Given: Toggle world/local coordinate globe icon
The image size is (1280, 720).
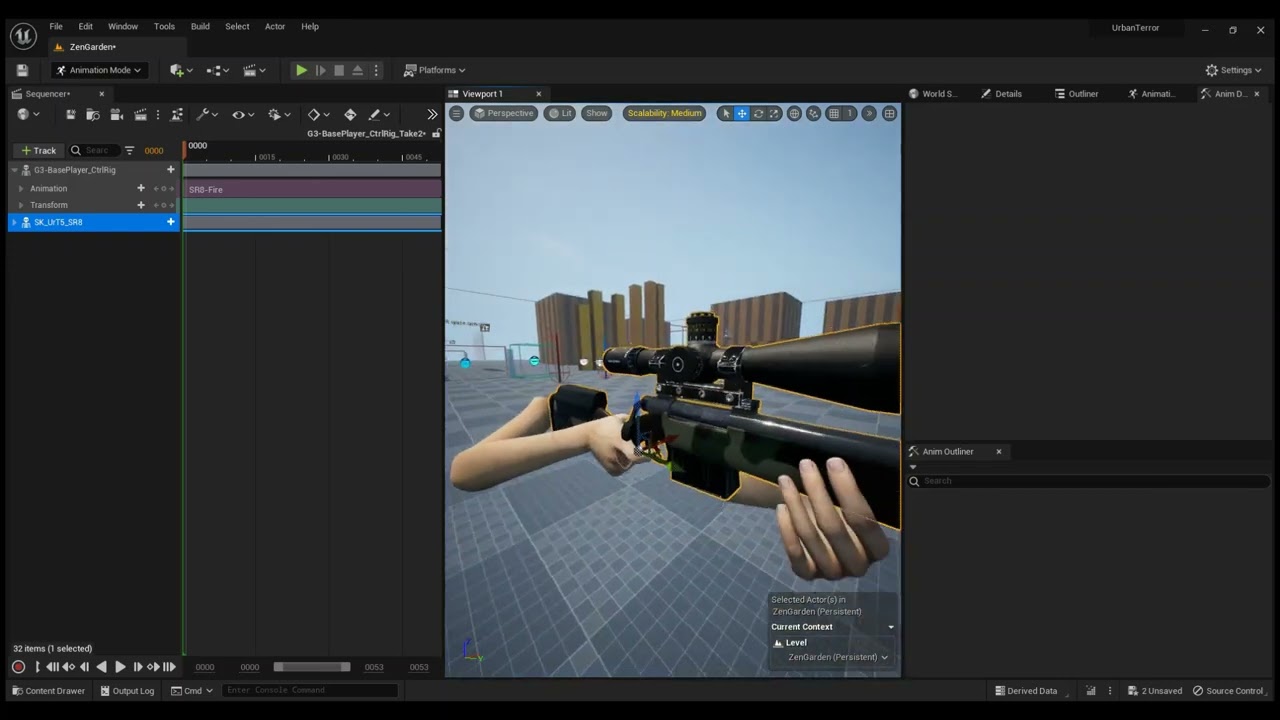Looking at the screenshot, I should [x=794, y=113].
